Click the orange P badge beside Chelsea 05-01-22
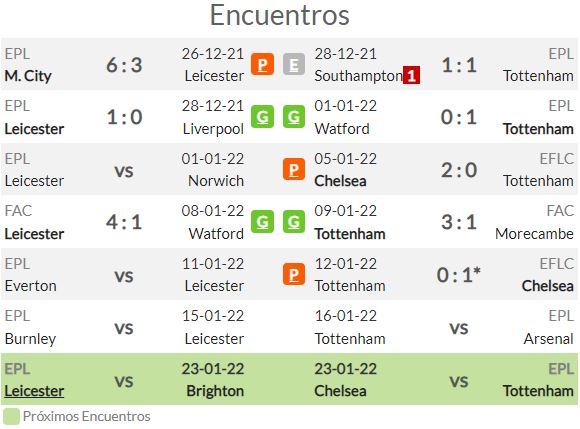580x429 pixels. pos(294,169)
